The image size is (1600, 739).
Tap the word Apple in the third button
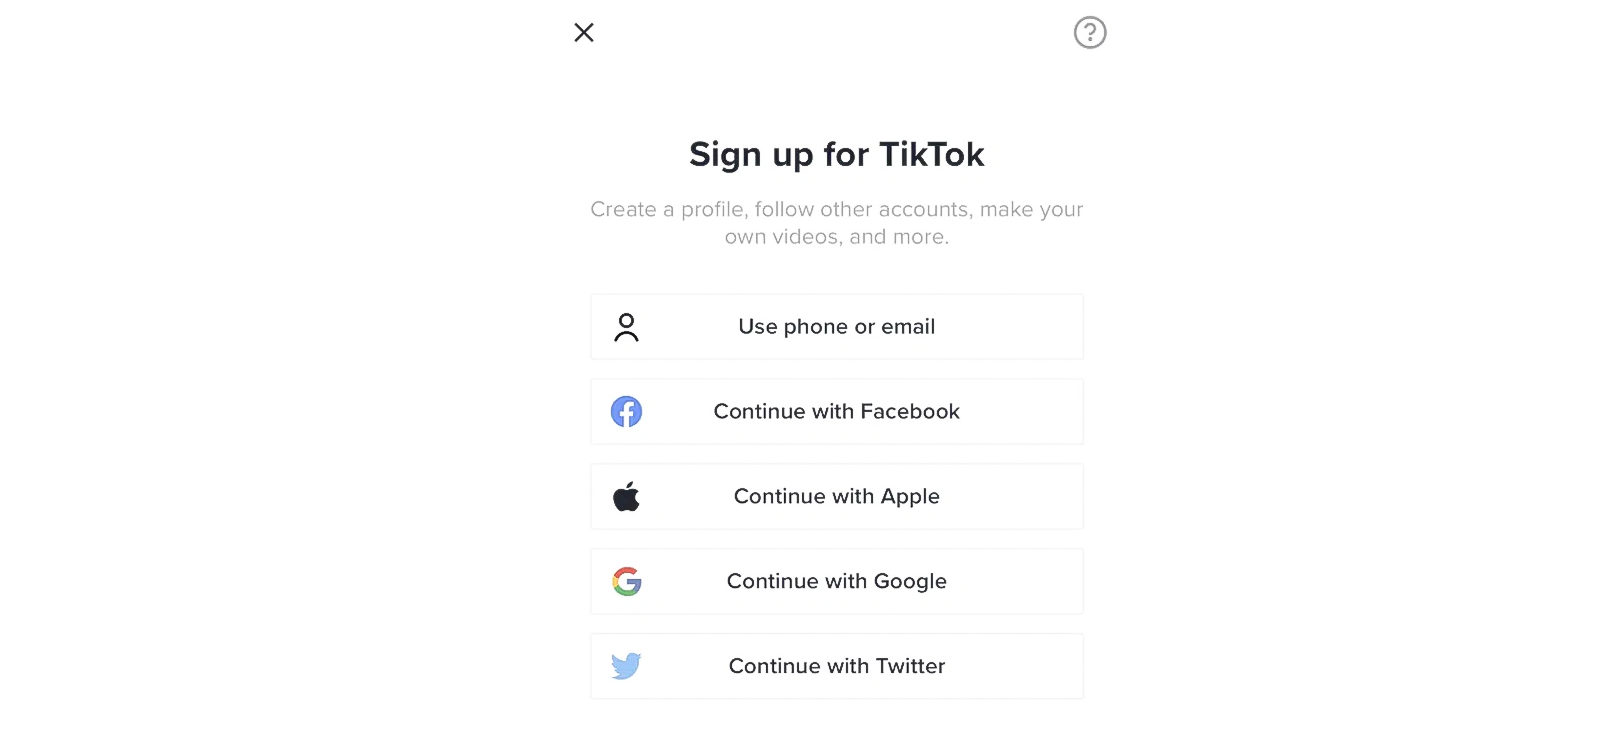[910, 497]
